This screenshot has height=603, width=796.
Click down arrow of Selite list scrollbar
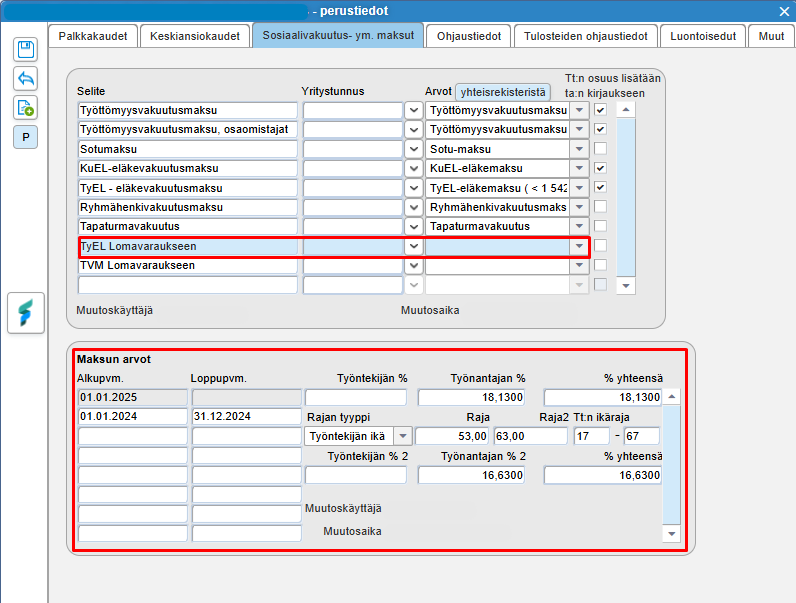coord(625,286)
